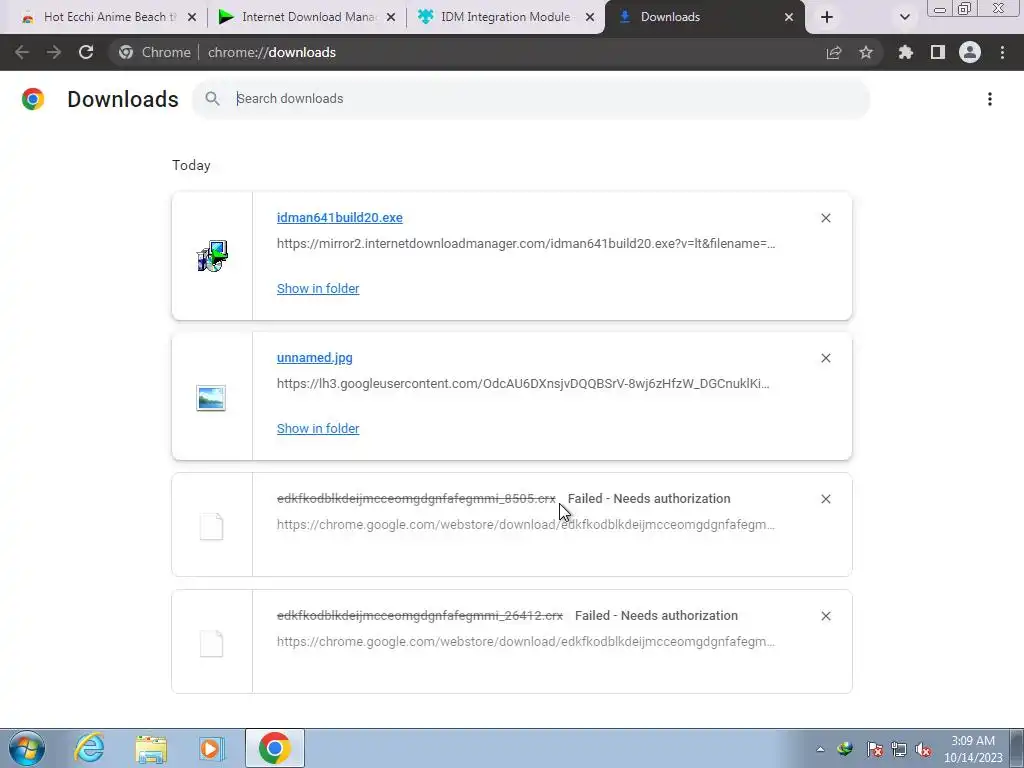The height and width of the screenshot is (768, 1024).
Task: Remove the failed _8505.crx entry
Action: click(825, 499)
